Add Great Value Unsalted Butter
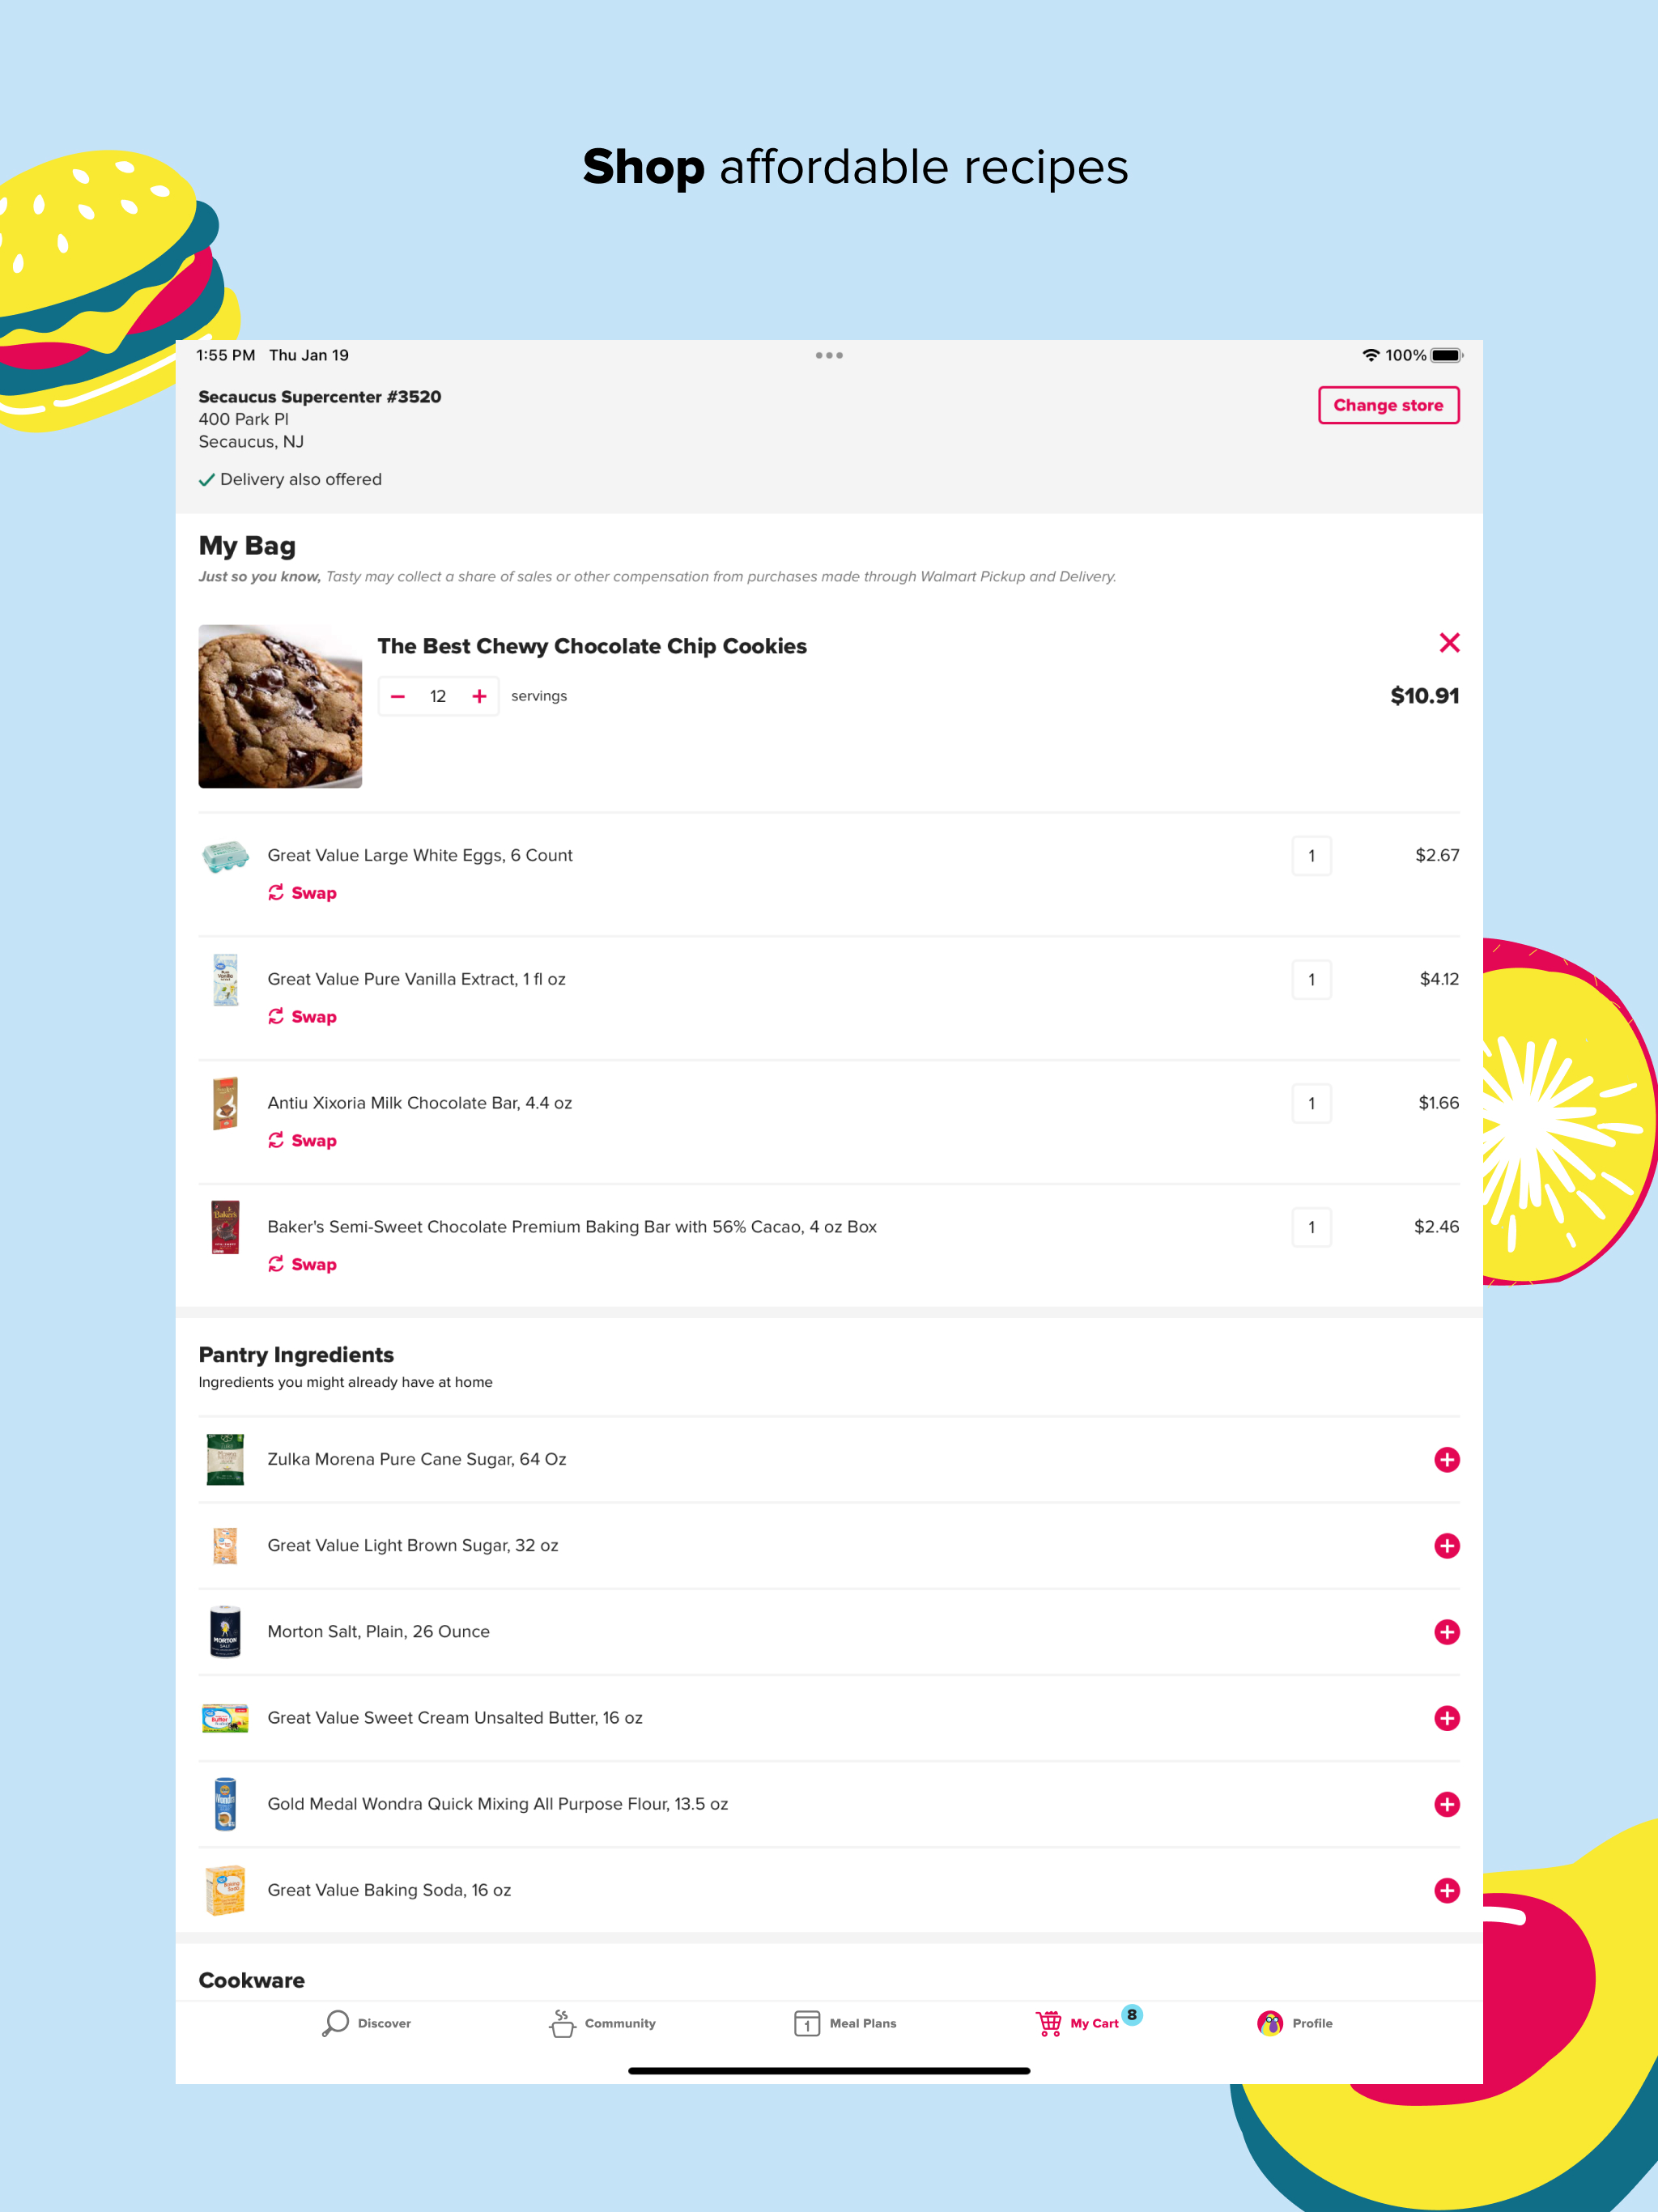 (x=1446, y=1717)
